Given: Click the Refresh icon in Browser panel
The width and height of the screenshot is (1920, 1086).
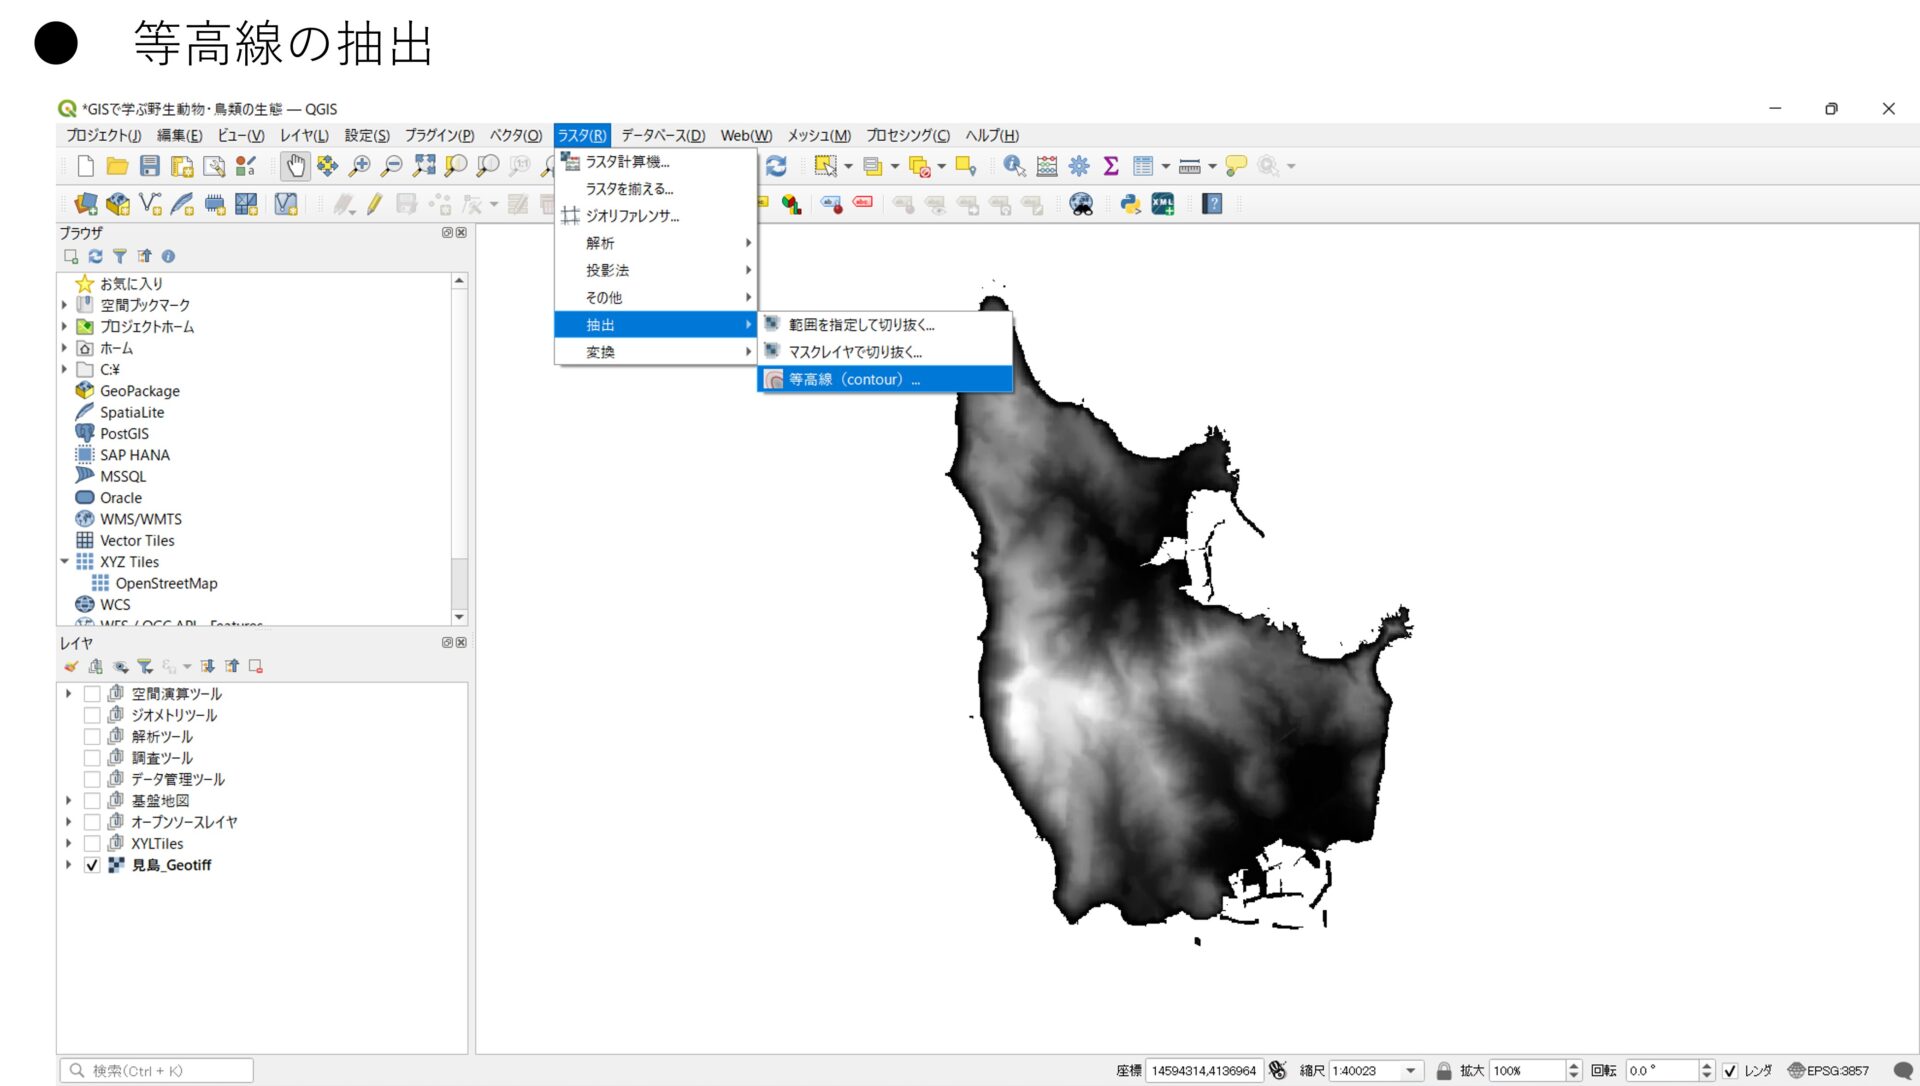Looking at the screenshot, I should pos(95,257).
